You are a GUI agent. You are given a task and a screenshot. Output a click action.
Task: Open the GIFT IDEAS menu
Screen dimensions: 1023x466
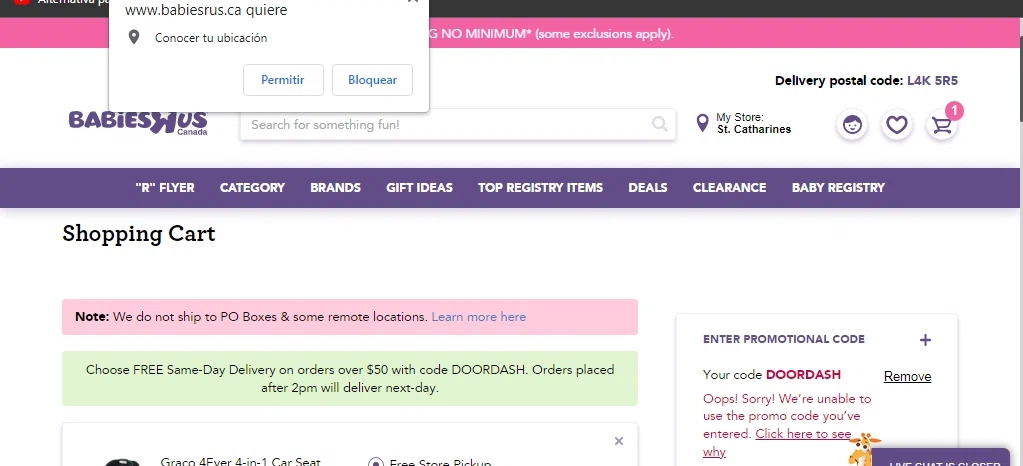[420, 187]
